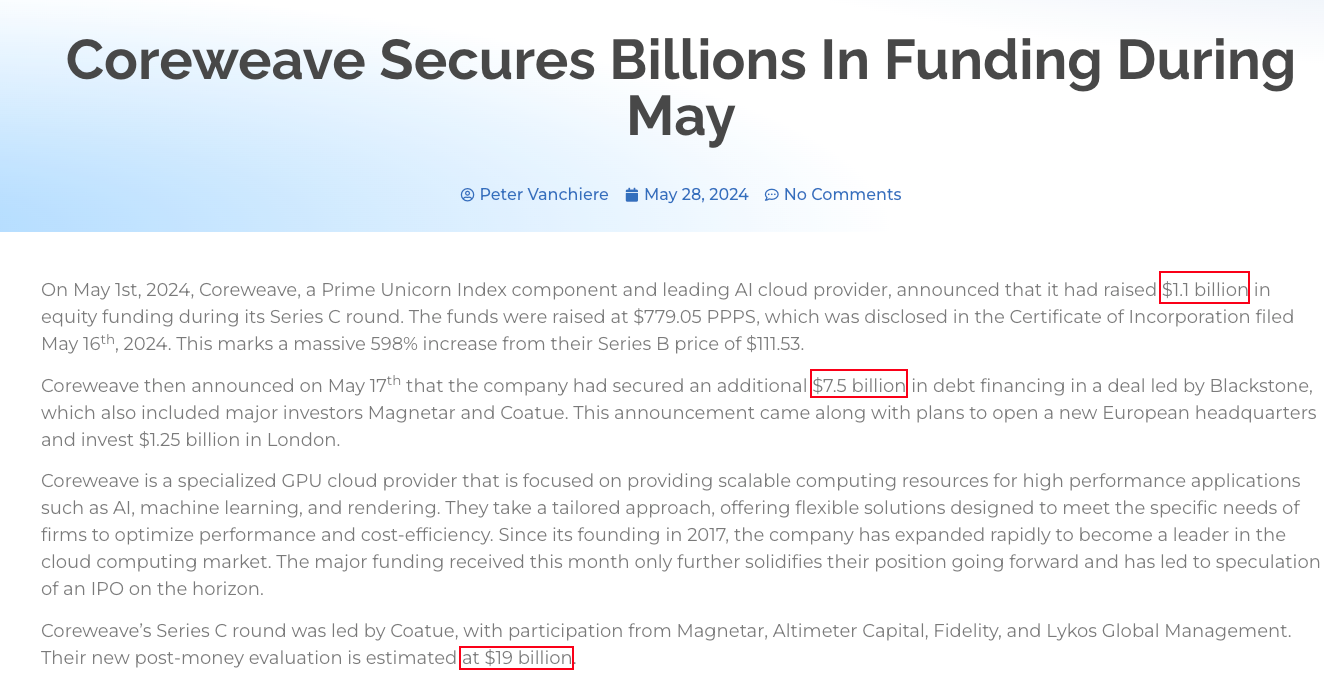Click the word May in the headline
The image size is (1324, 684).
681,116
